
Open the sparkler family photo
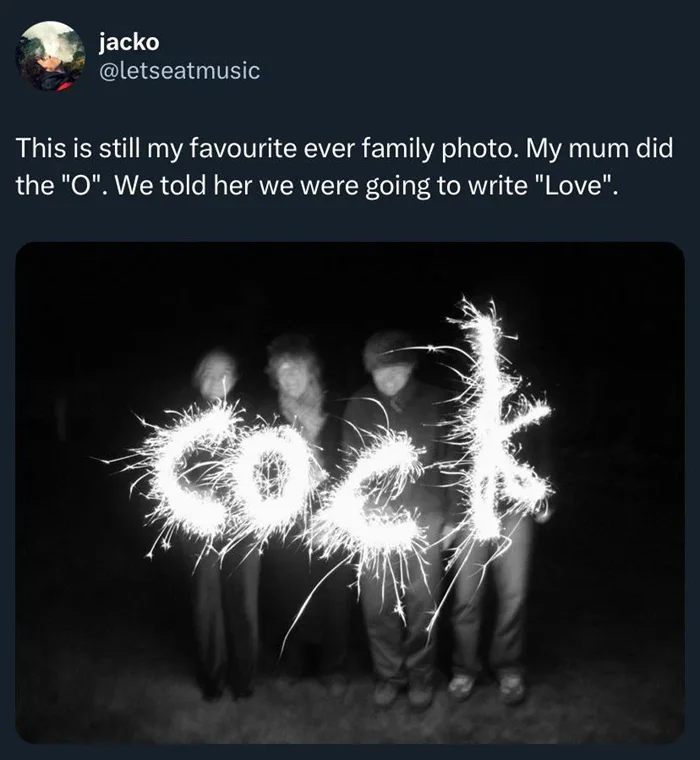[x=350, y=492]
